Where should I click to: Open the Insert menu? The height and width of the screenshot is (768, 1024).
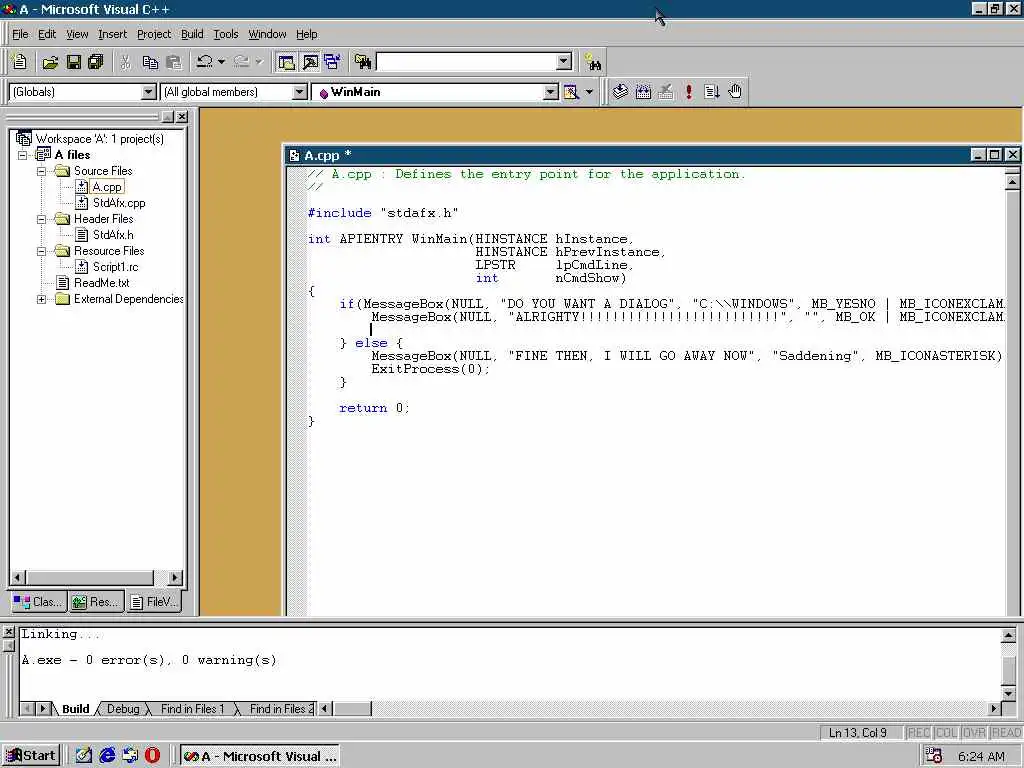[112, 34]
